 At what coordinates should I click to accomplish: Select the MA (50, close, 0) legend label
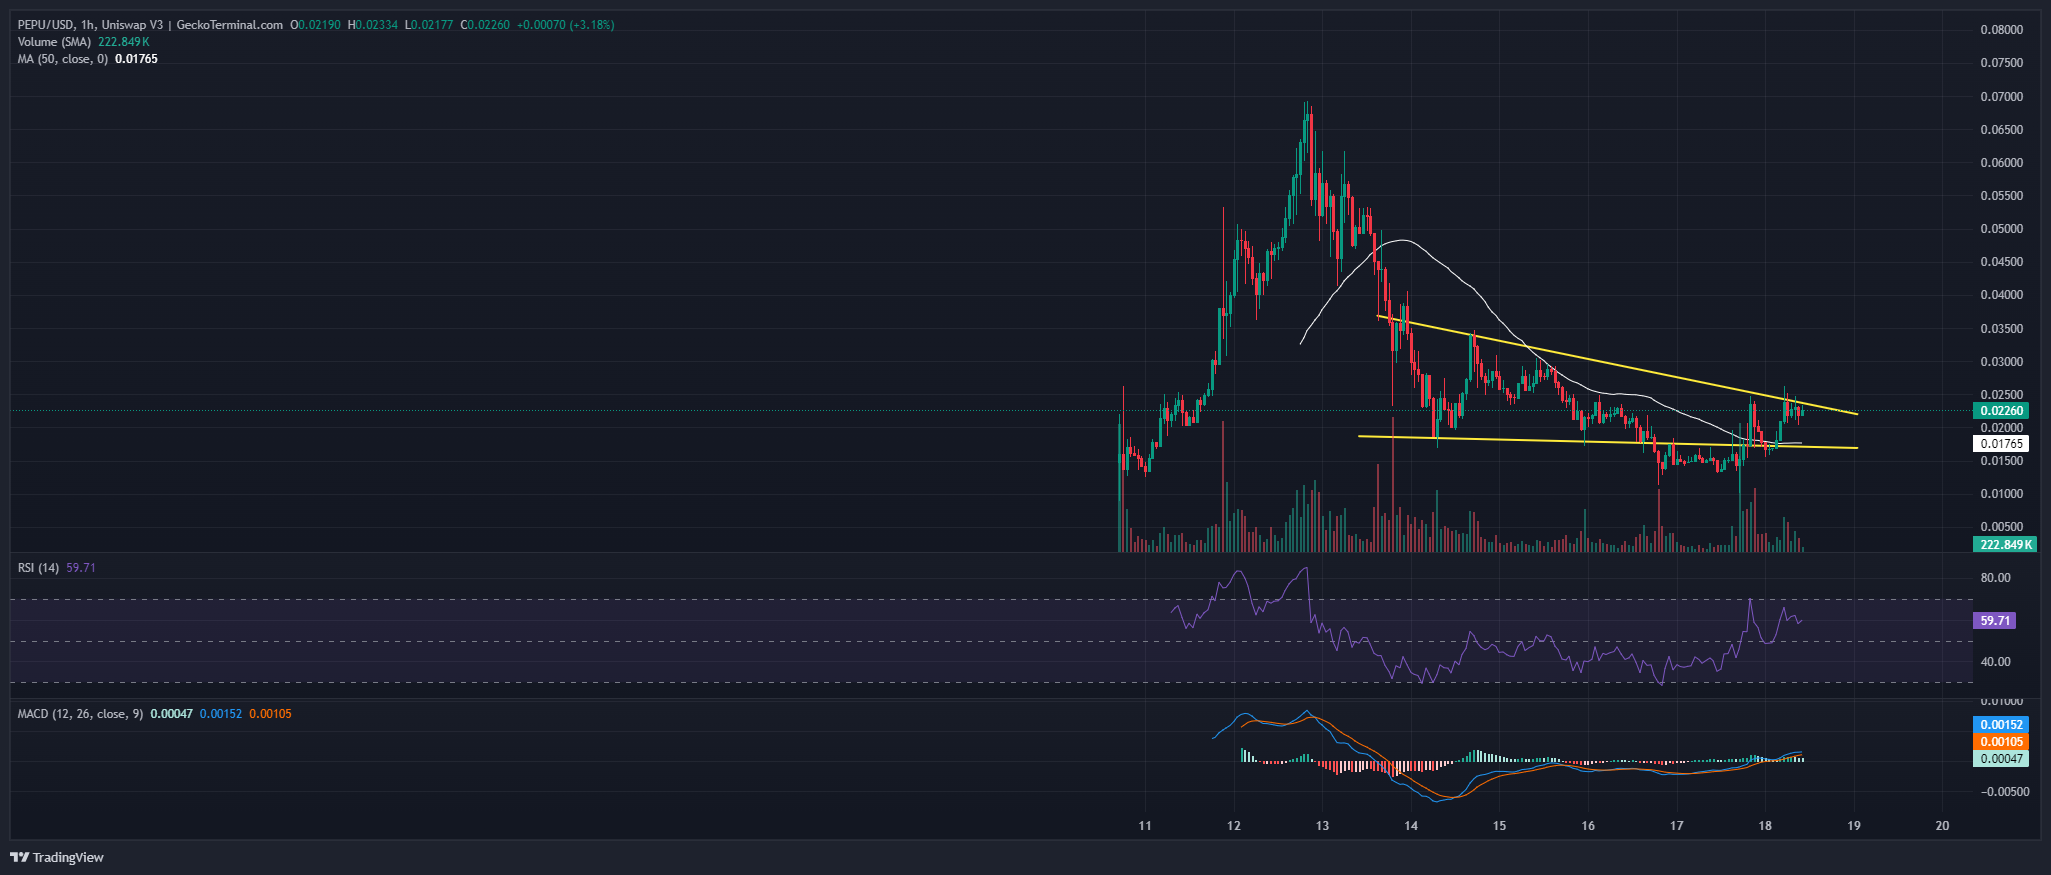62,59
